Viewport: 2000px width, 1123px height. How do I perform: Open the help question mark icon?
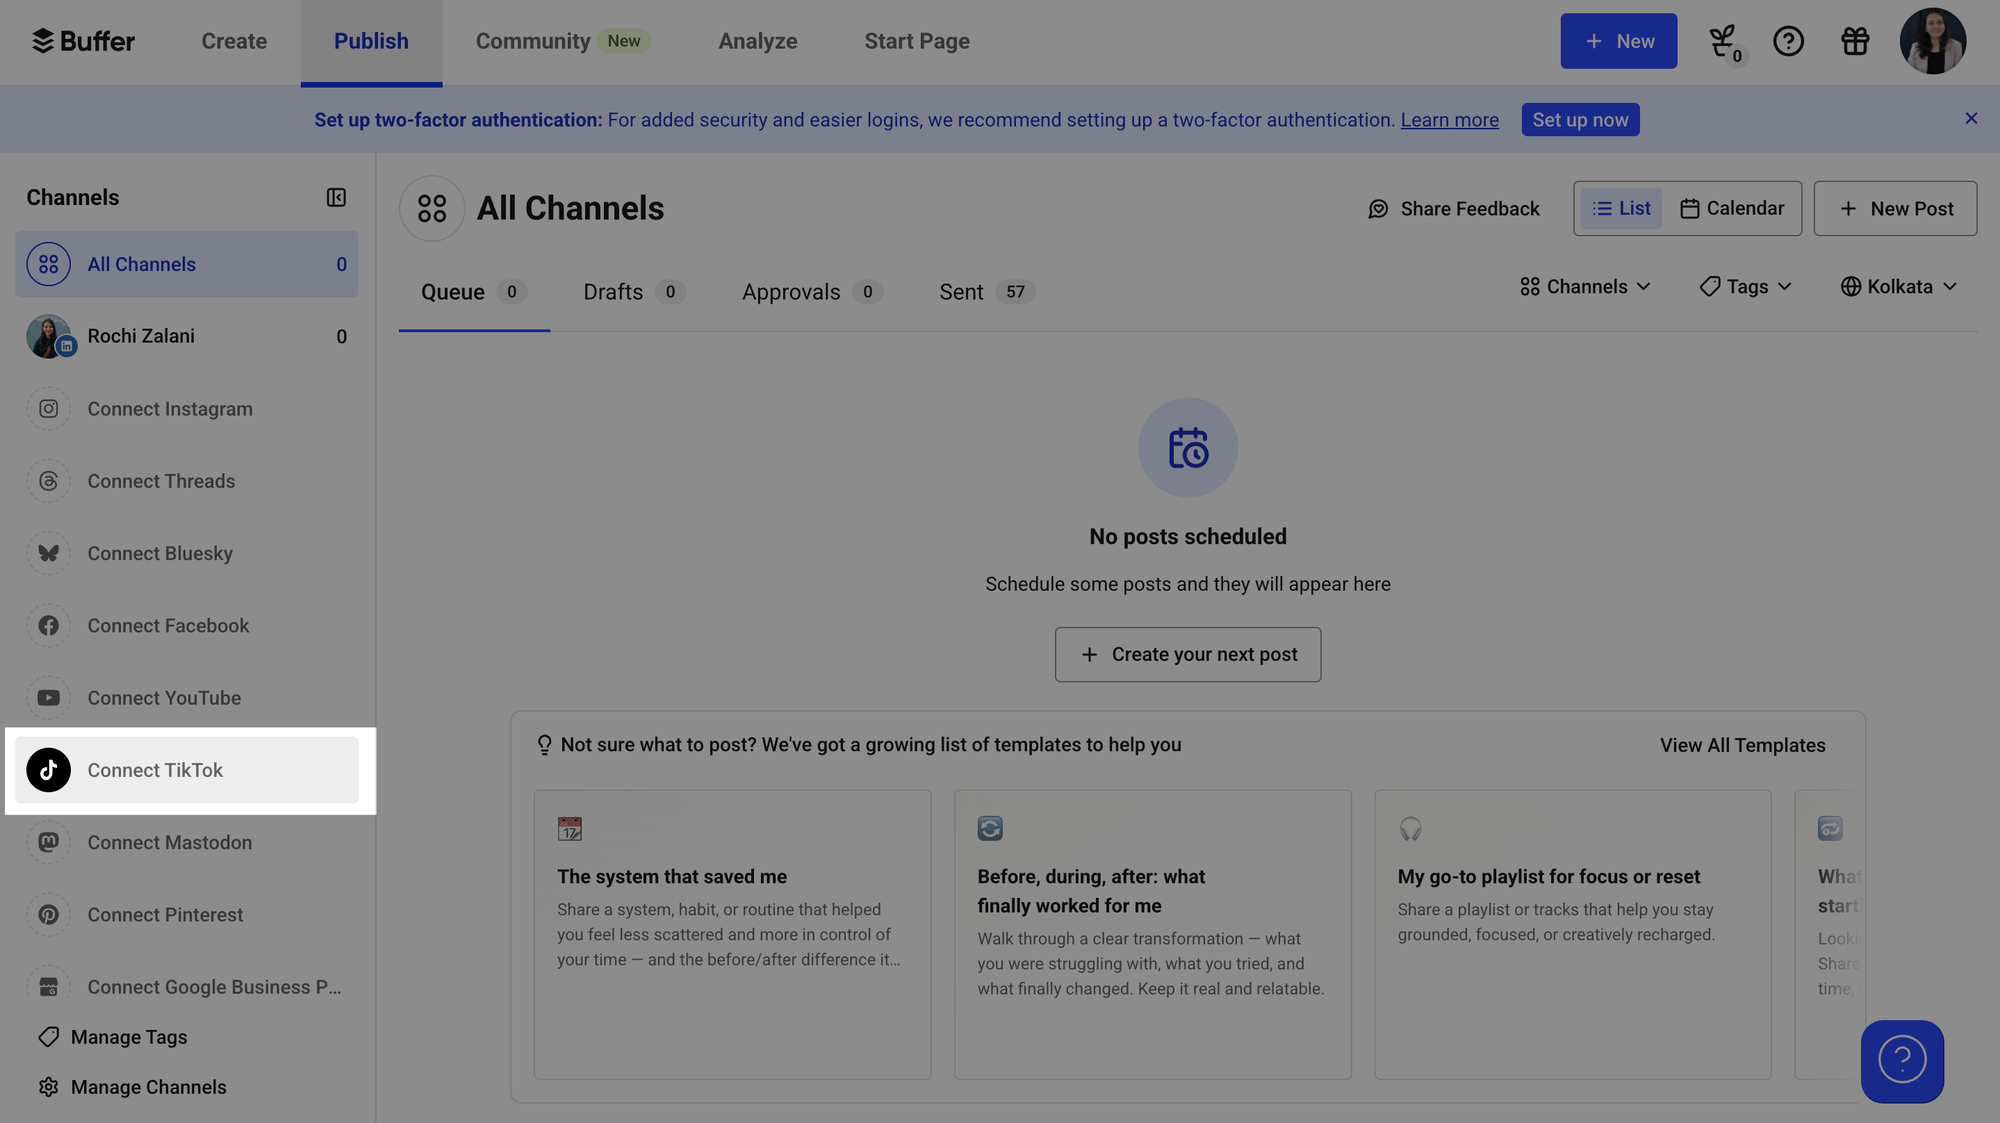click(x=1788, y=41)
